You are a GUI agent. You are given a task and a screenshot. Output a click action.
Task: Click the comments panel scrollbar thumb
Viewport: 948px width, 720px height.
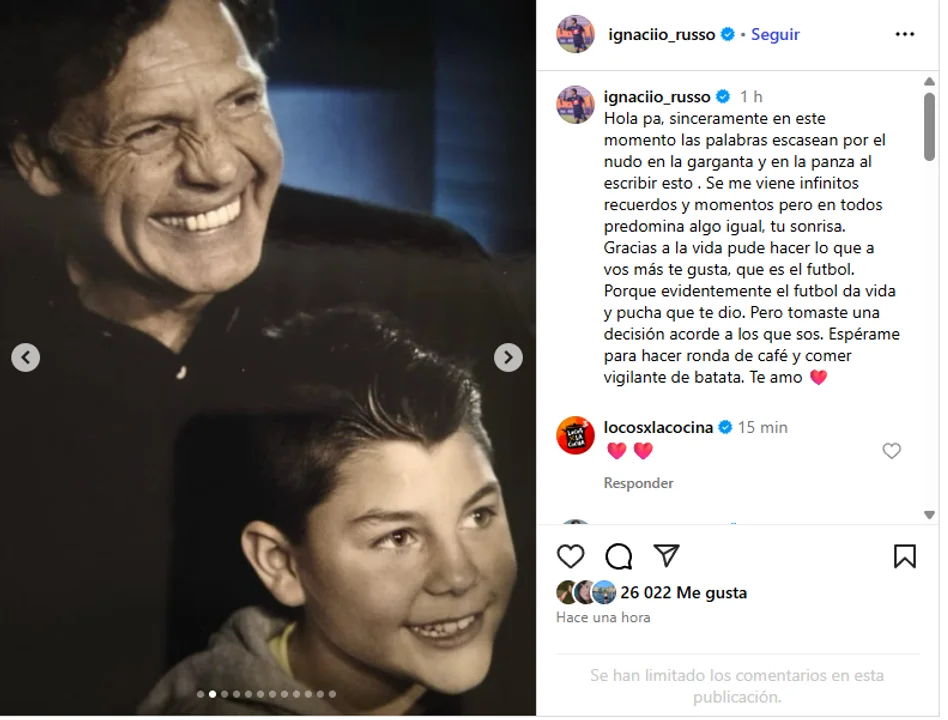point(929,127)
